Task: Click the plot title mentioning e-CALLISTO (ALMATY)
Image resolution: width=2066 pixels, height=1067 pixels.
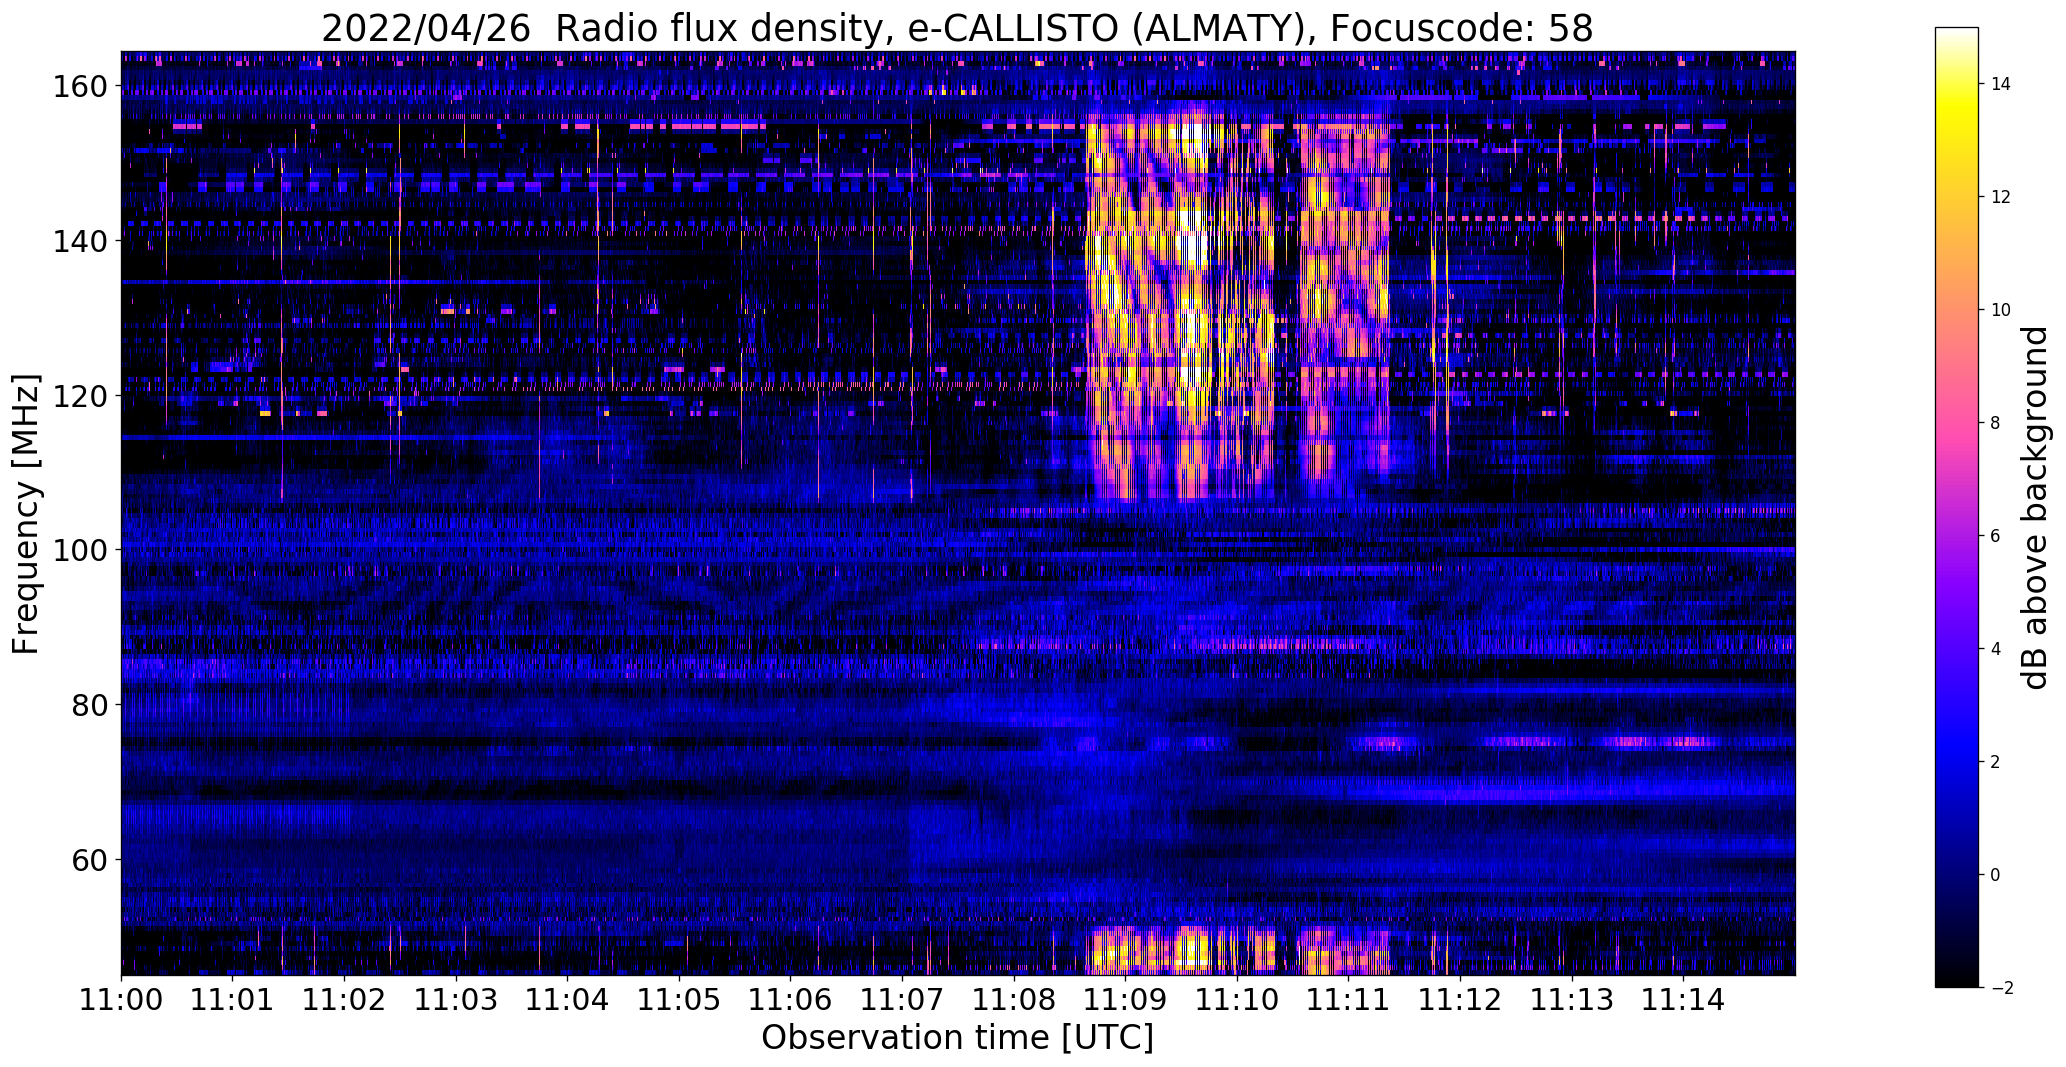Action: pos(957,29)
